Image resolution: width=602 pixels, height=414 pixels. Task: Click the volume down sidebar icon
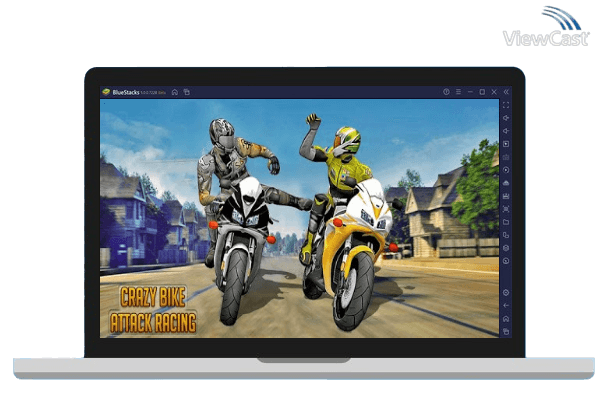pyautogui.click(x=506, y=131)
